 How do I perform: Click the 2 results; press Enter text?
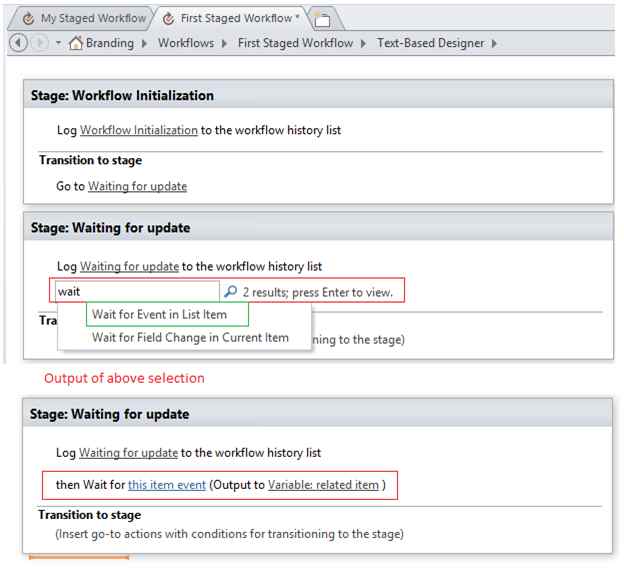(x=318, y=292)
